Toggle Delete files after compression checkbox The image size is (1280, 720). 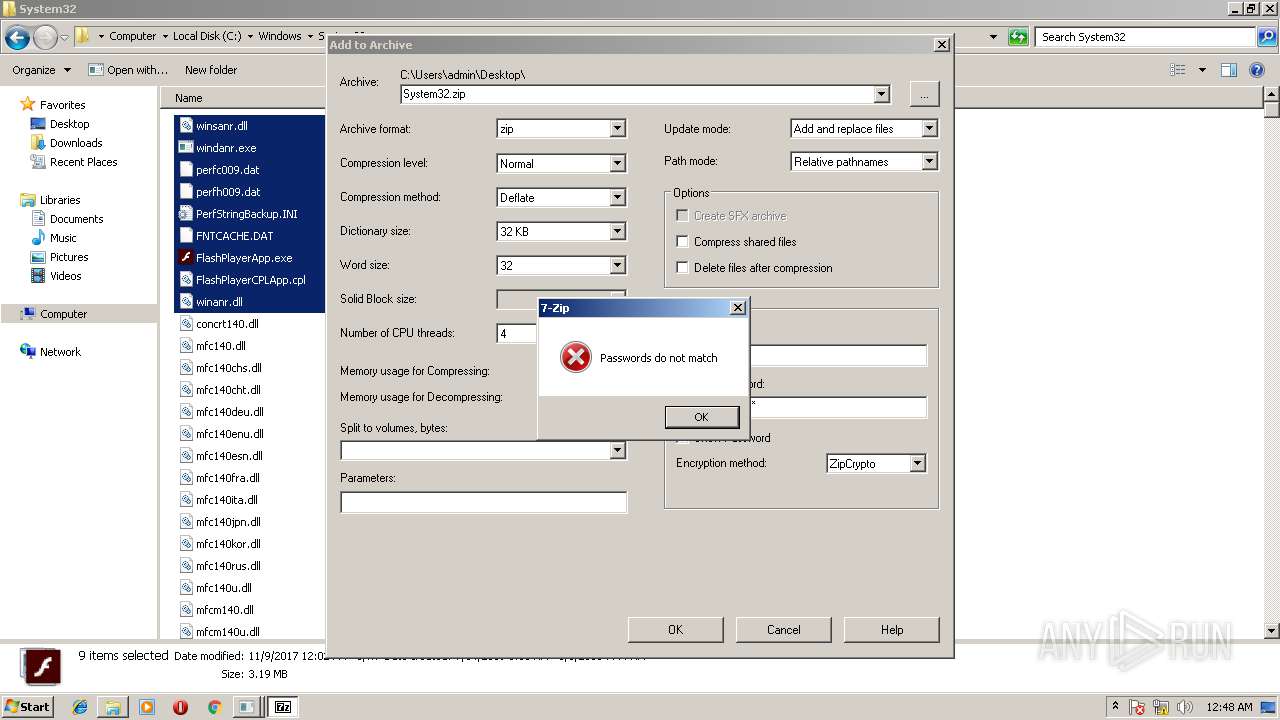click(682, 267)
